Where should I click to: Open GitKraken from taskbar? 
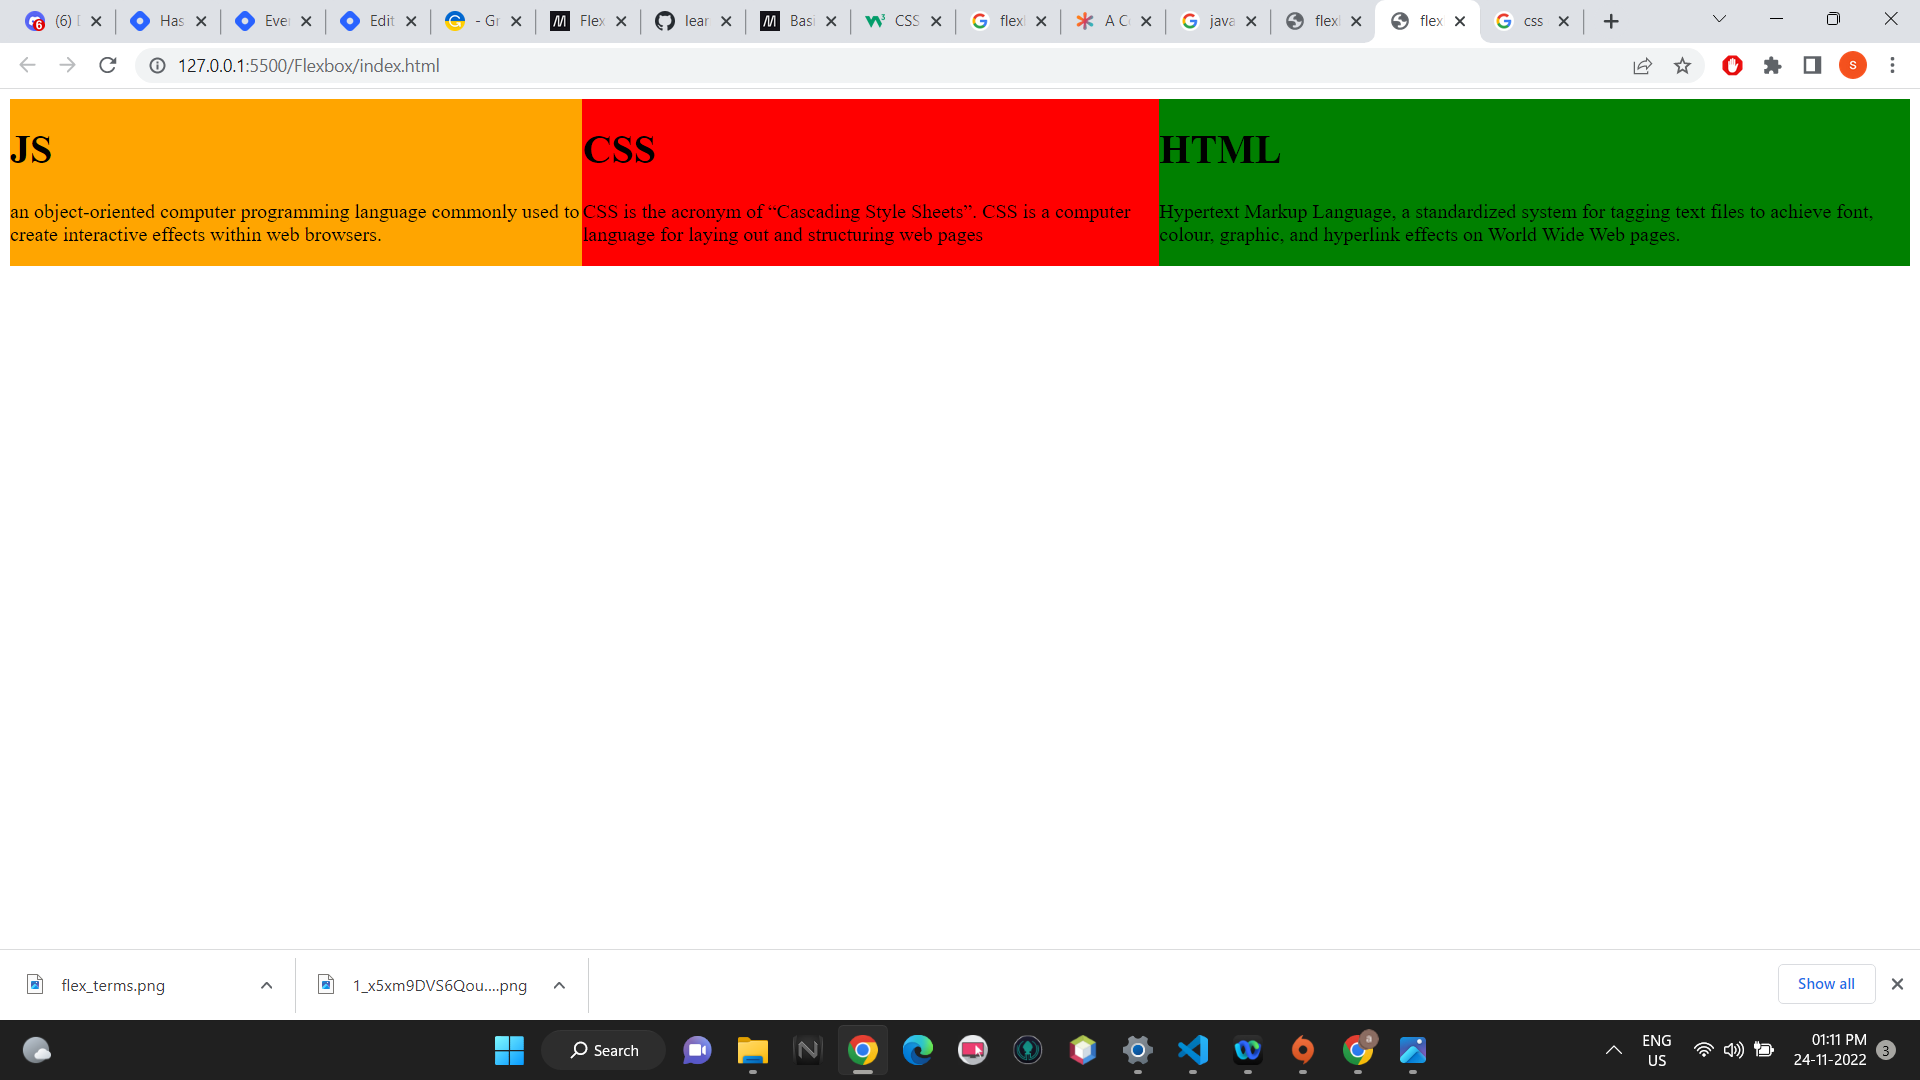tap(1028, 1050)
